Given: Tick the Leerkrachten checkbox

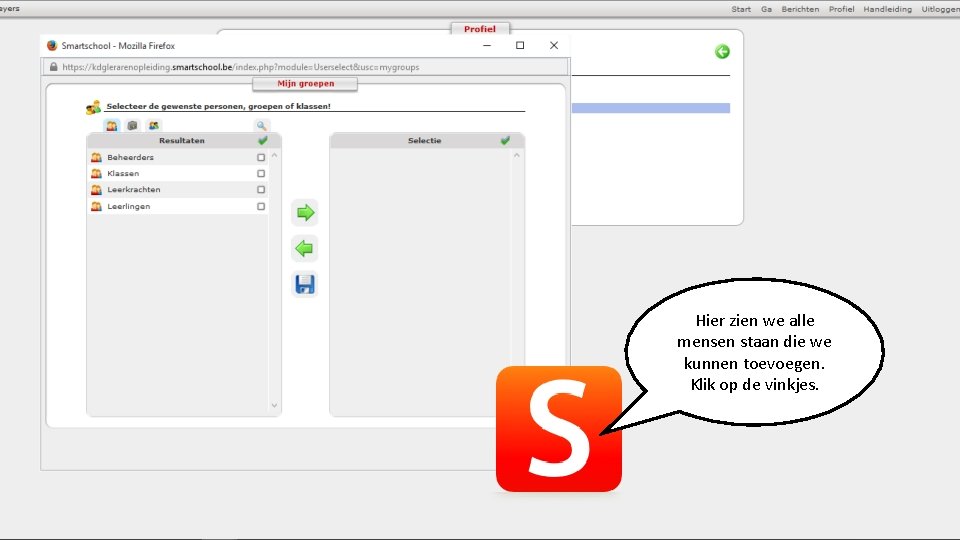Looking at the screenshot, I should coord(261,190).
